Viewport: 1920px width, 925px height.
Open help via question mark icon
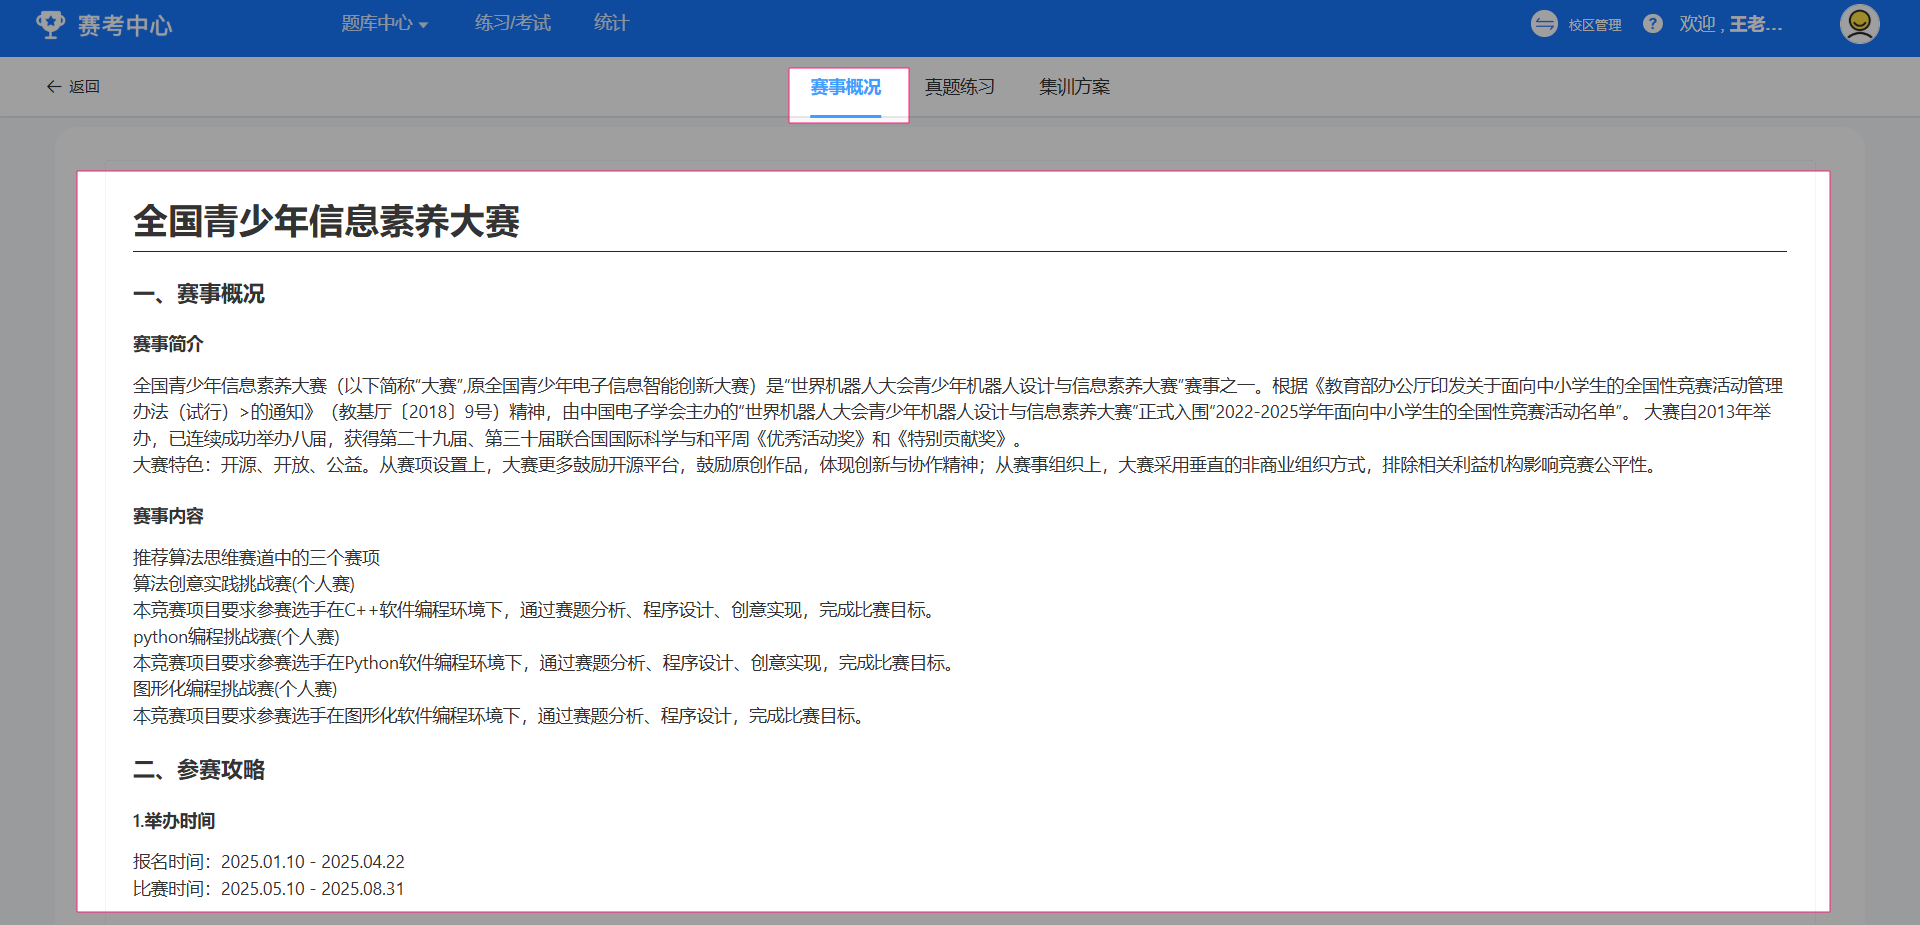[1653, 24]
